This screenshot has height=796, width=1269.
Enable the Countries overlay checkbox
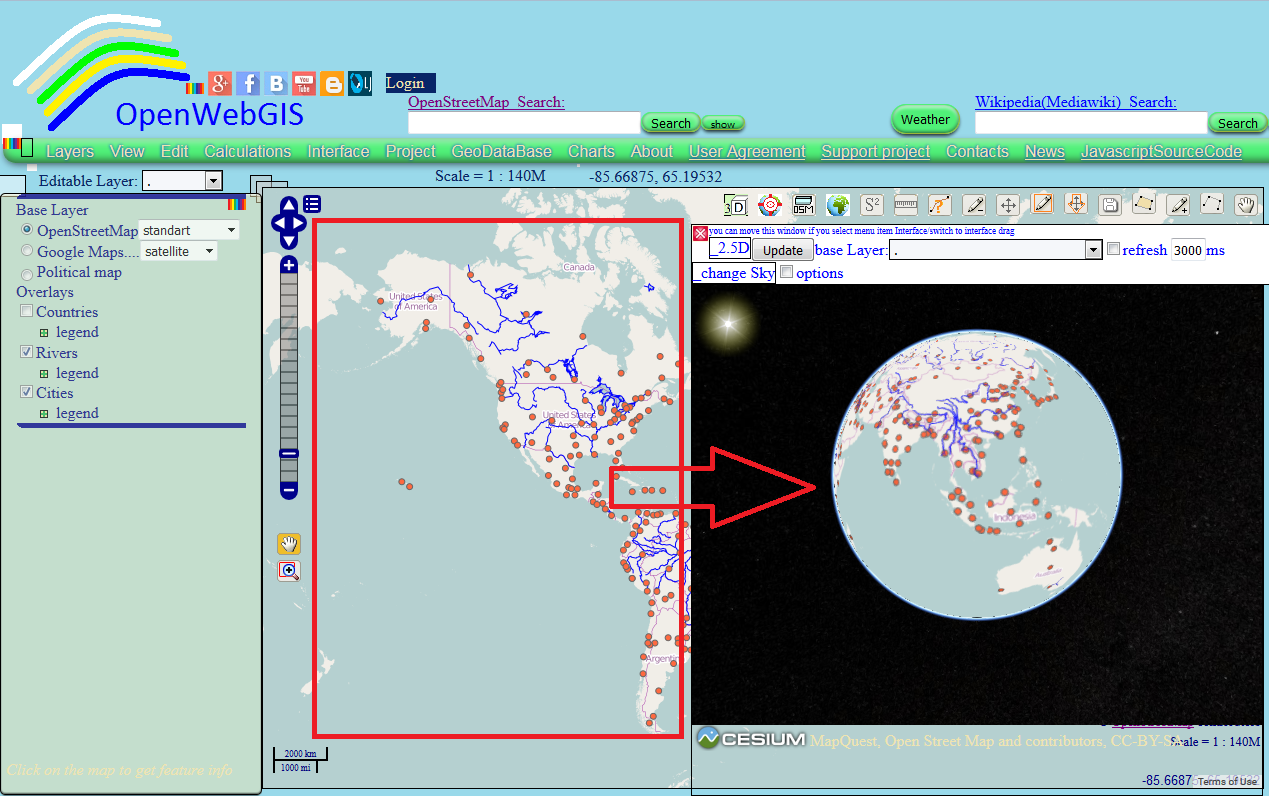tap(26, 311)
